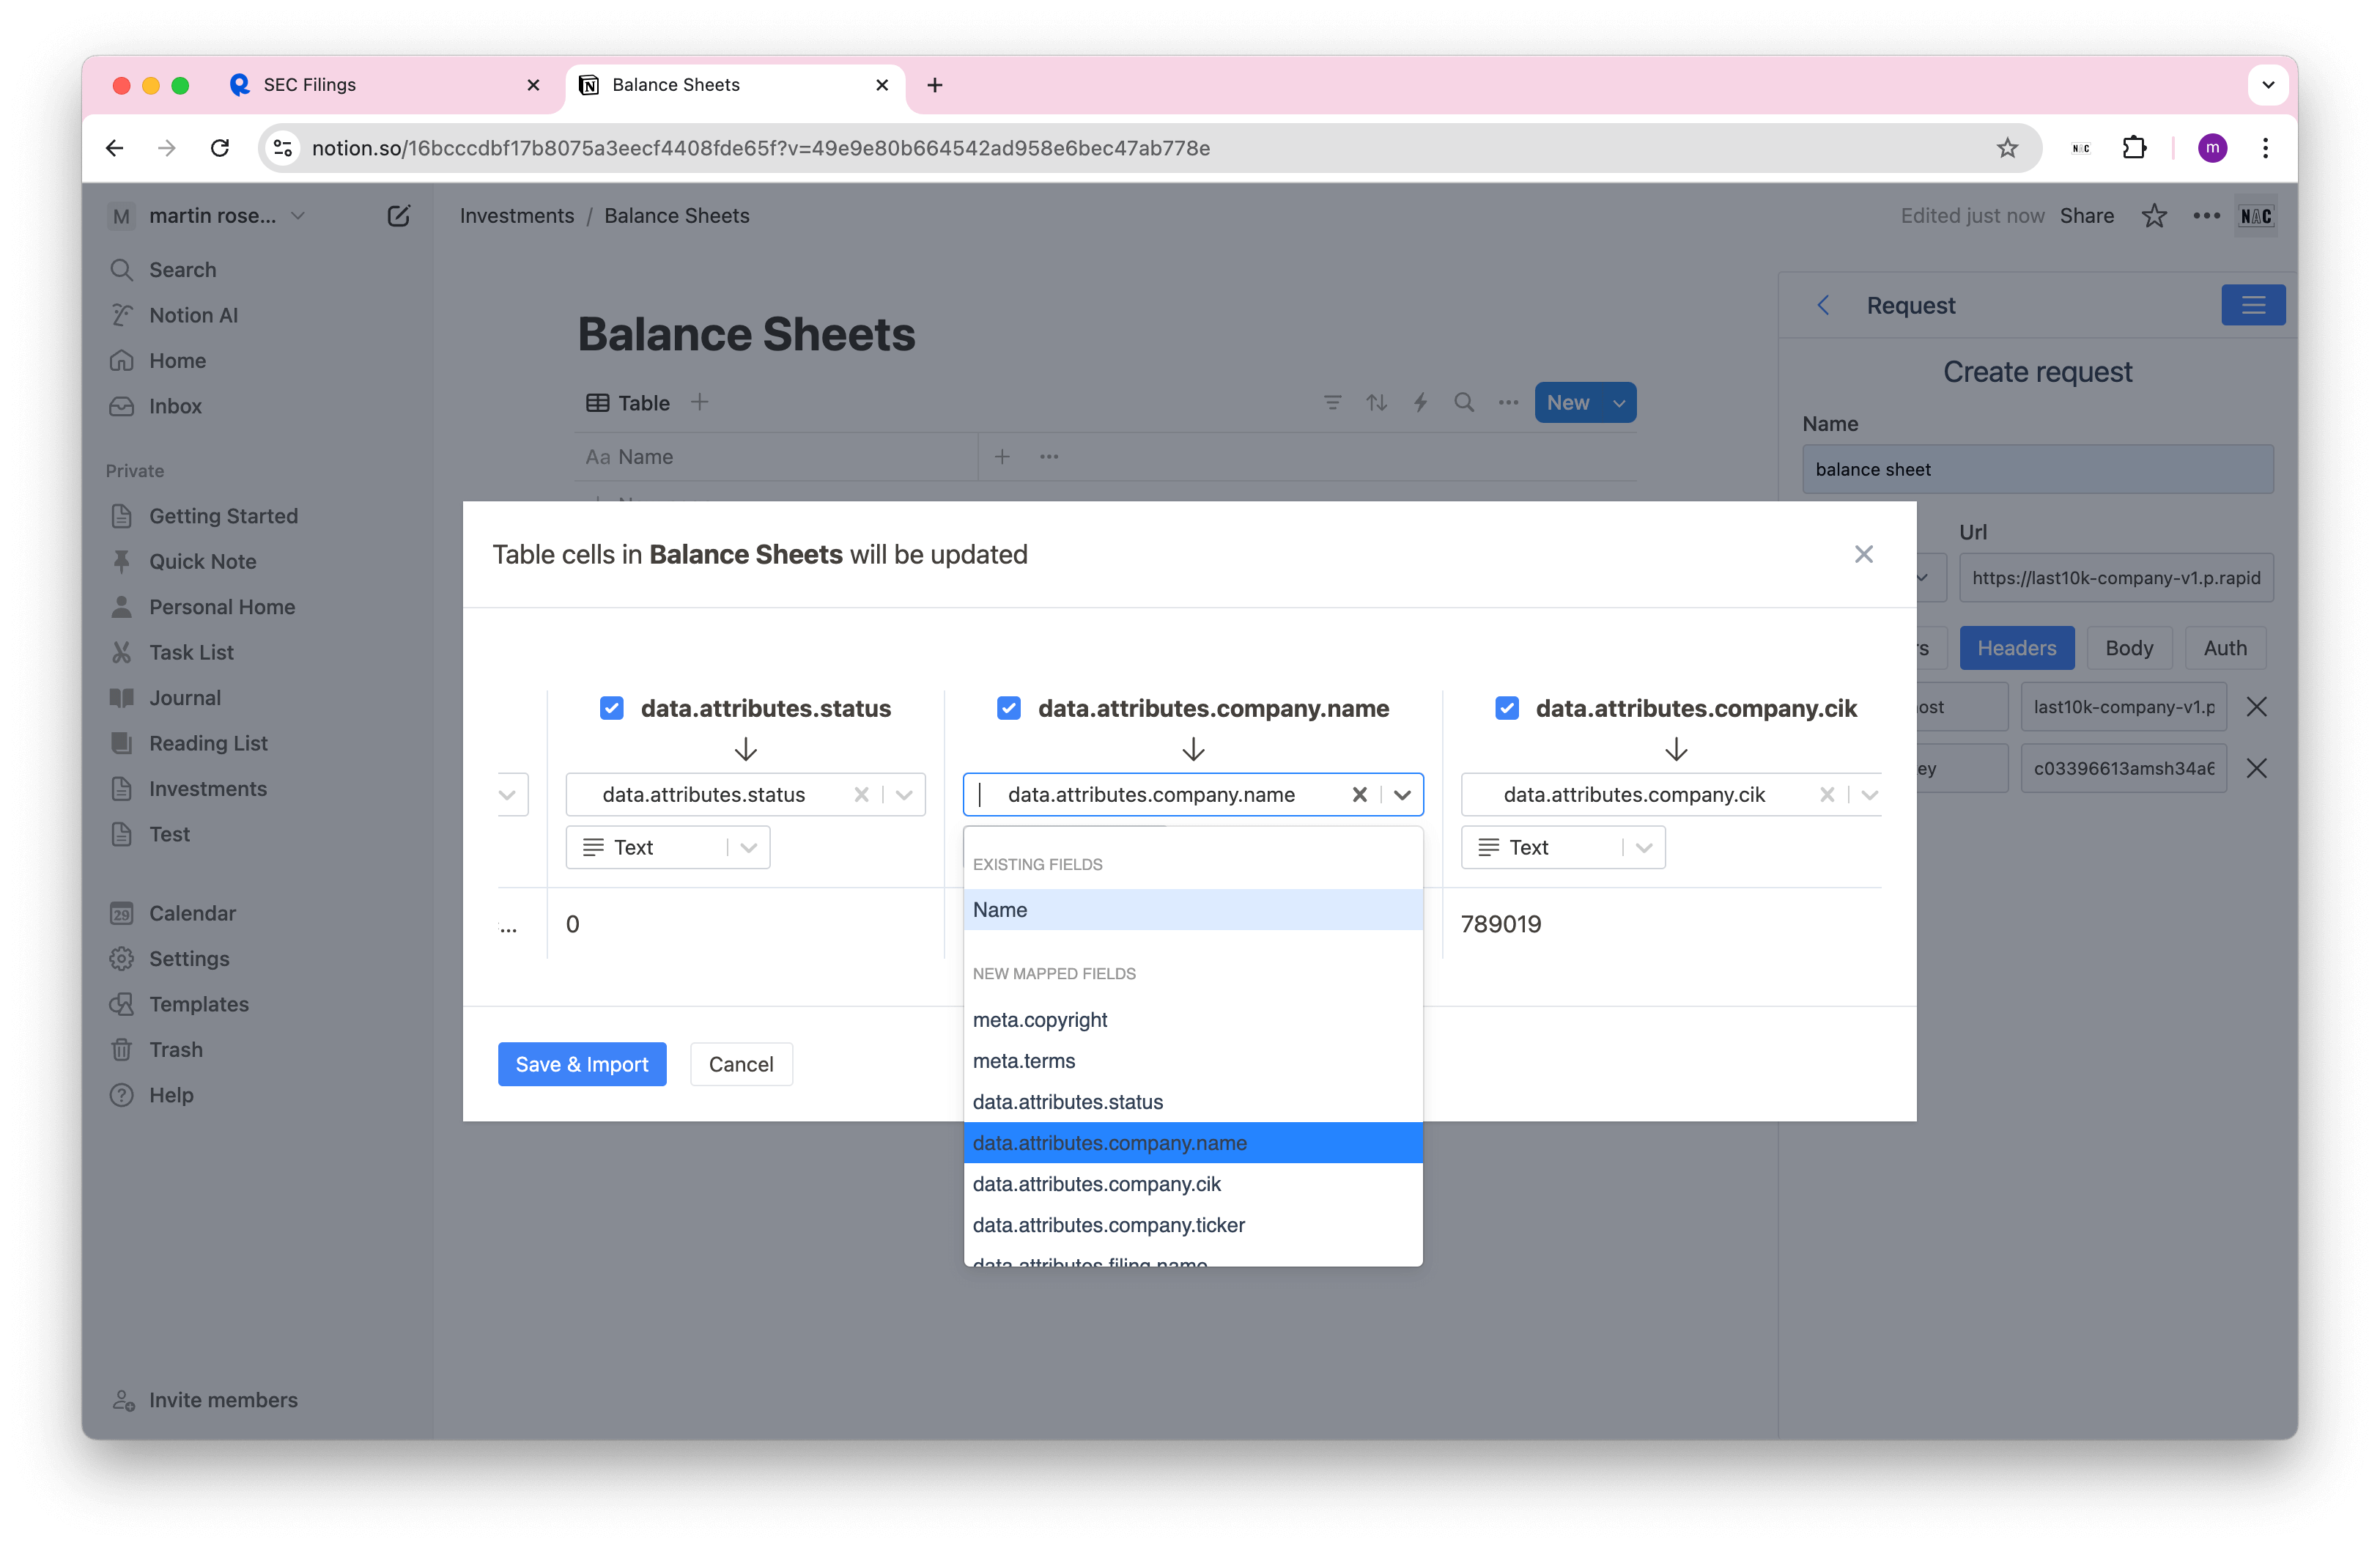Open automations lightning icon
The image size is (2380, 1548).
1420,403
